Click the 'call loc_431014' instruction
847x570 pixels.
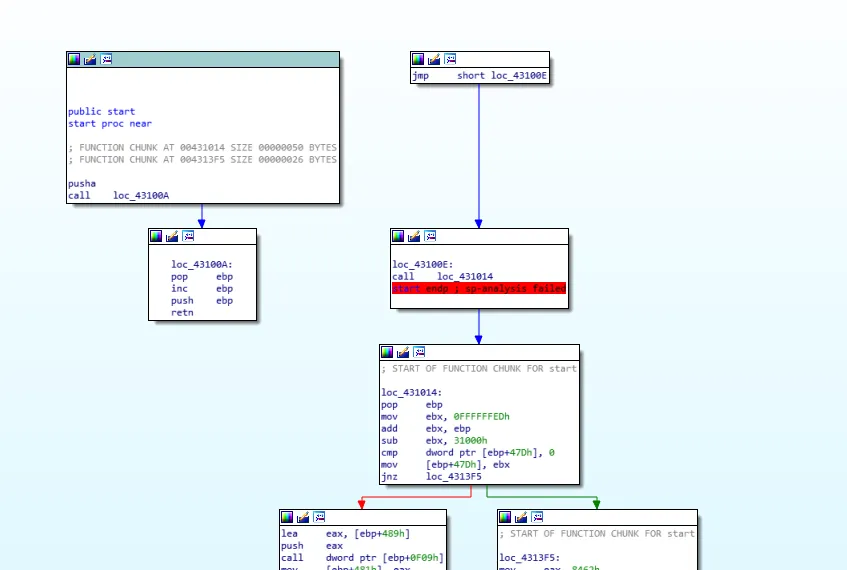pos(442,277)
